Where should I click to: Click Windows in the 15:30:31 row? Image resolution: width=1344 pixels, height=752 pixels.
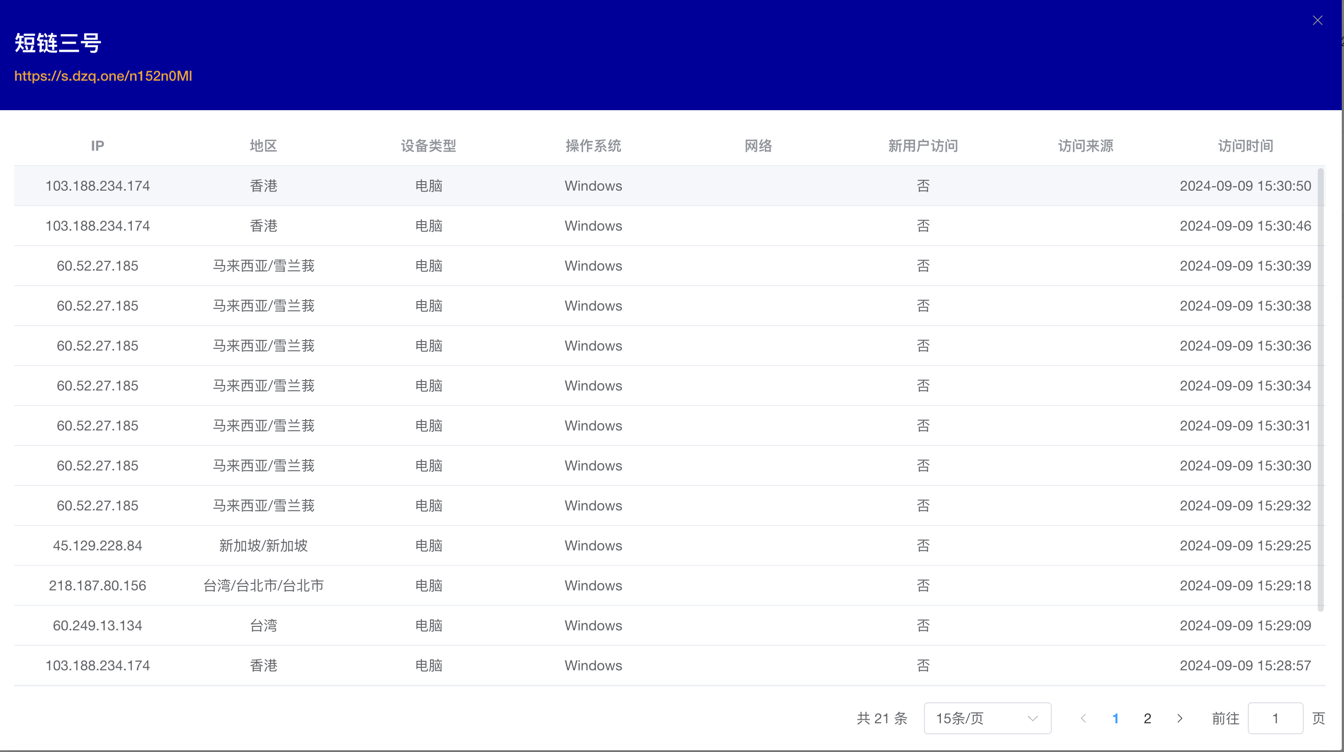point(593,426)
